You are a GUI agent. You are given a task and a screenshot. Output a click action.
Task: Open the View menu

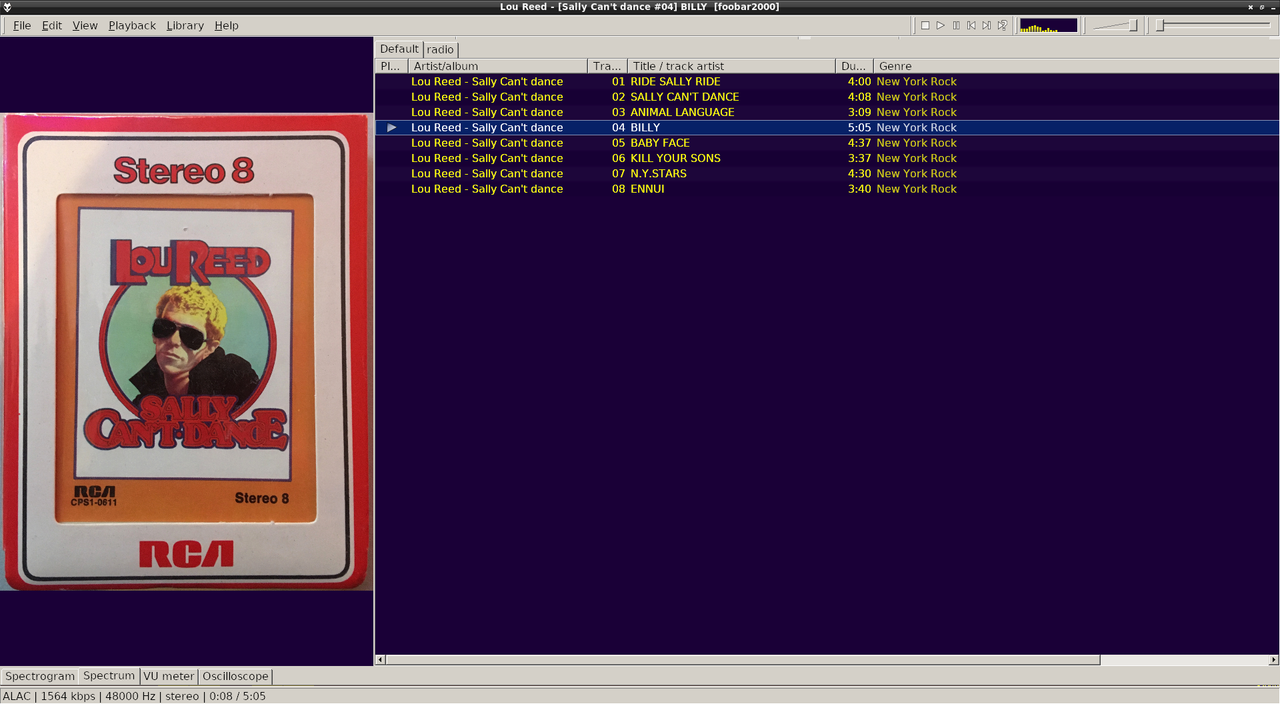coord(85,25)
